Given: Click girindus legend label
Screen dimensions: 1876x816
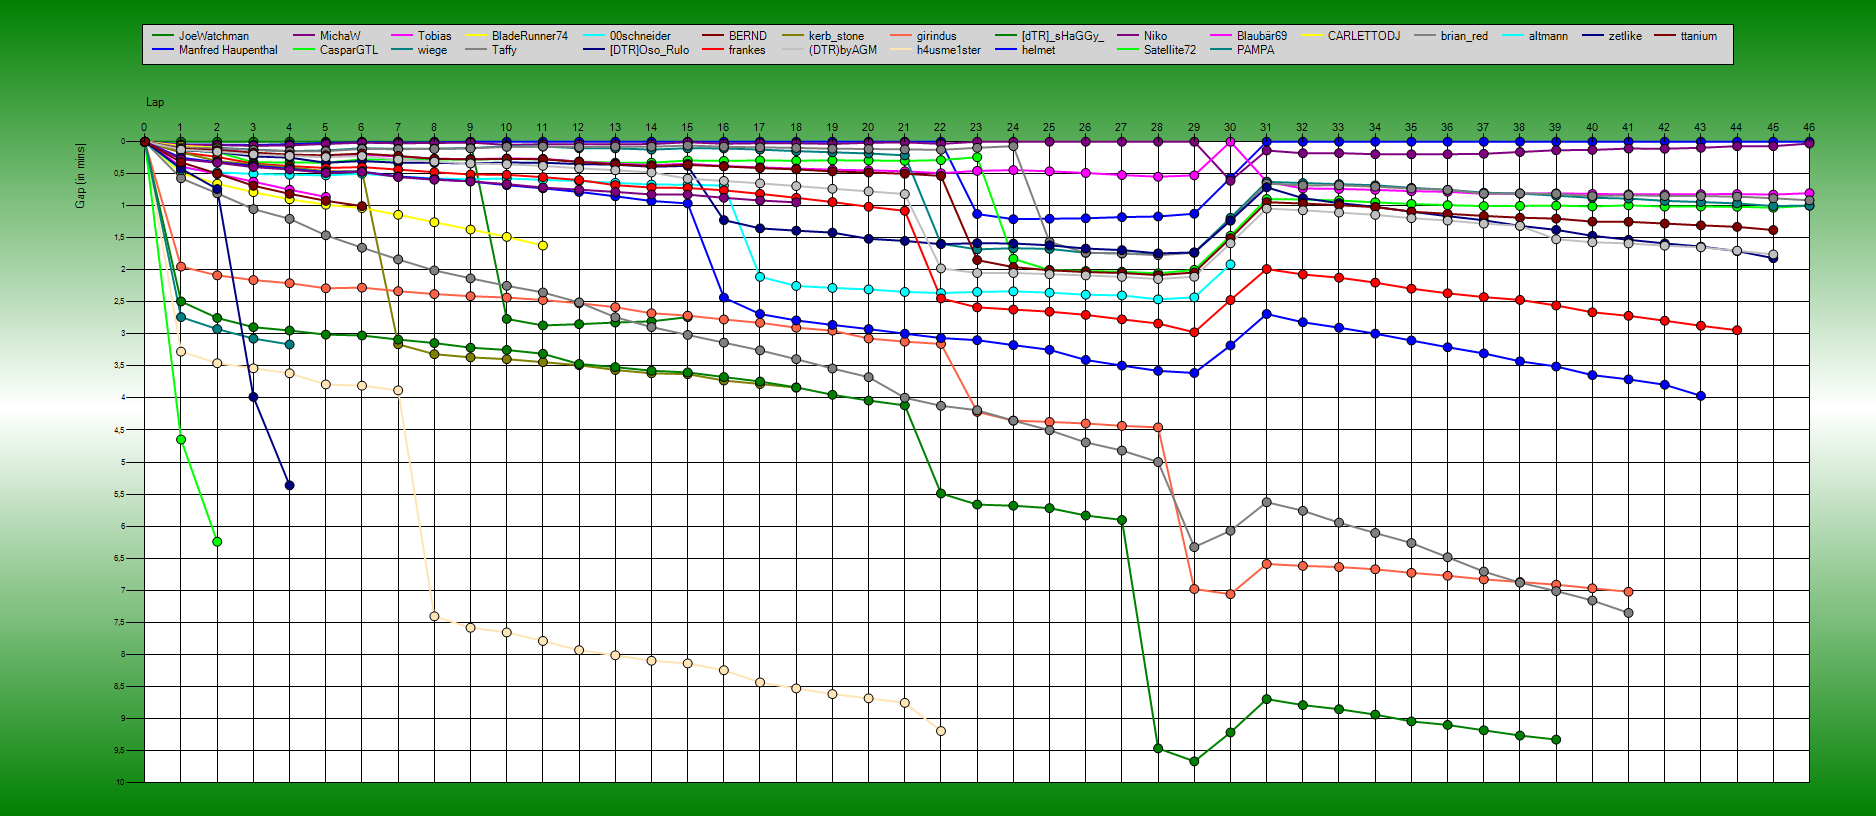Looking at the screenshot, I should (x=937, y=36).
